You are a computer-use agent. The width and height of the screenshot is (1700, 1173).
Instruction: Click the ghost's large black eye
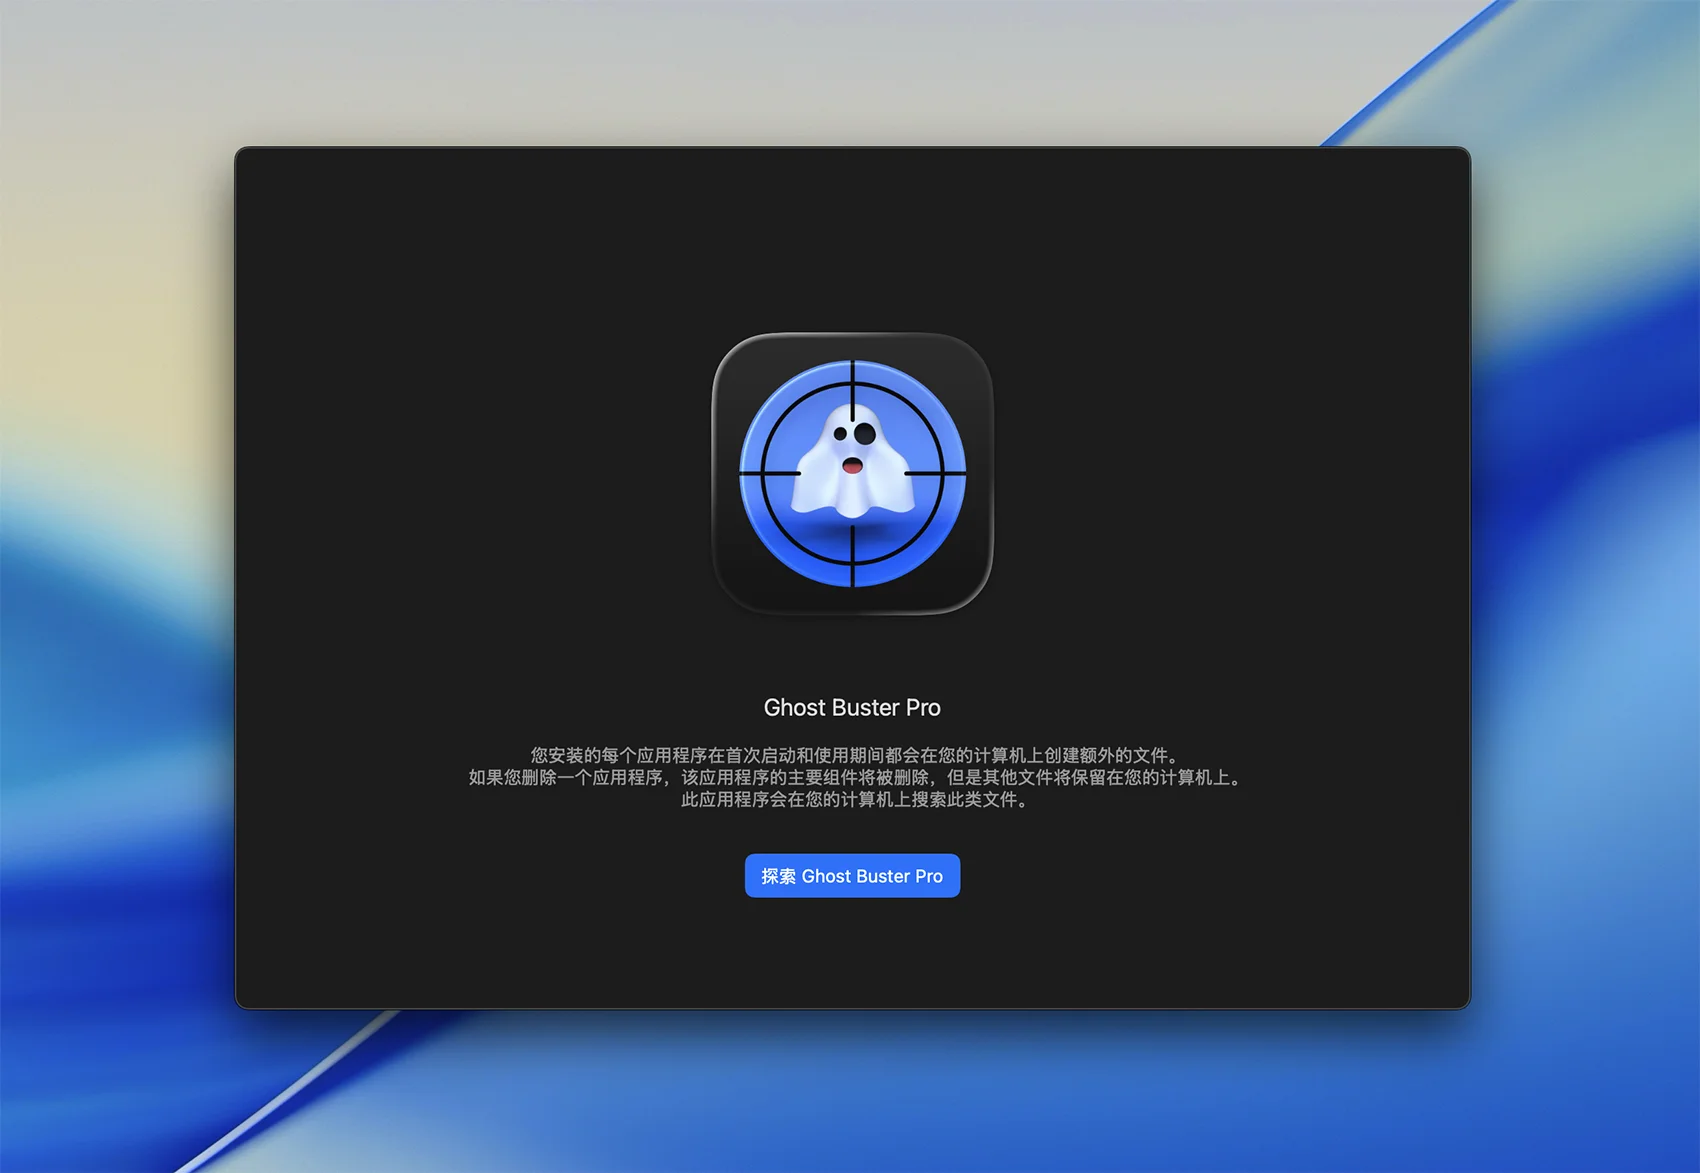click(865, 433)
